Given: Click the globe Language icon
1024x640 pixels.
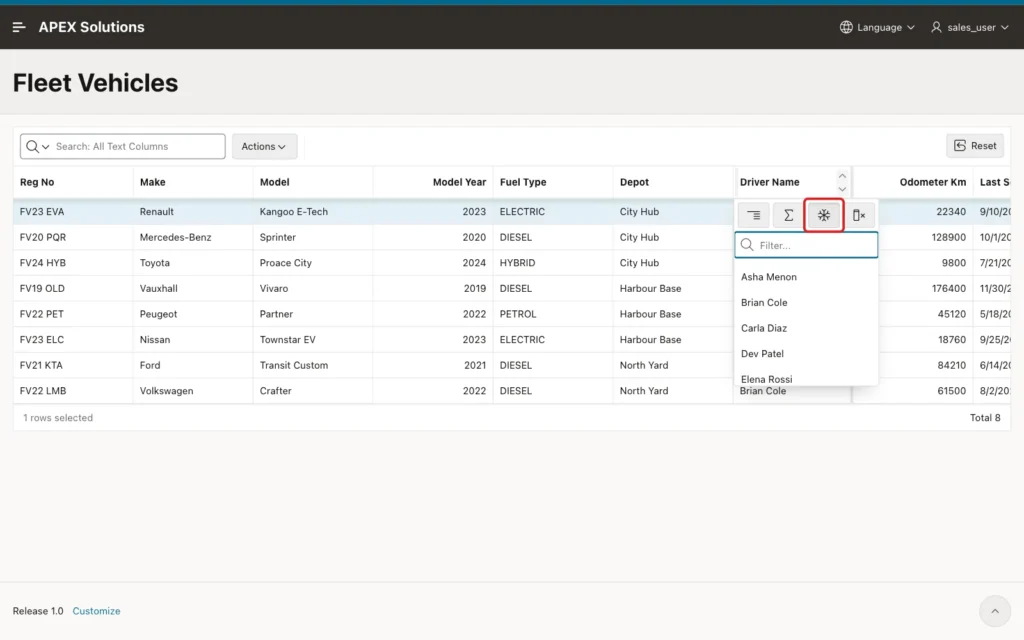Looking at the screenshot, I should pos(846,27).
